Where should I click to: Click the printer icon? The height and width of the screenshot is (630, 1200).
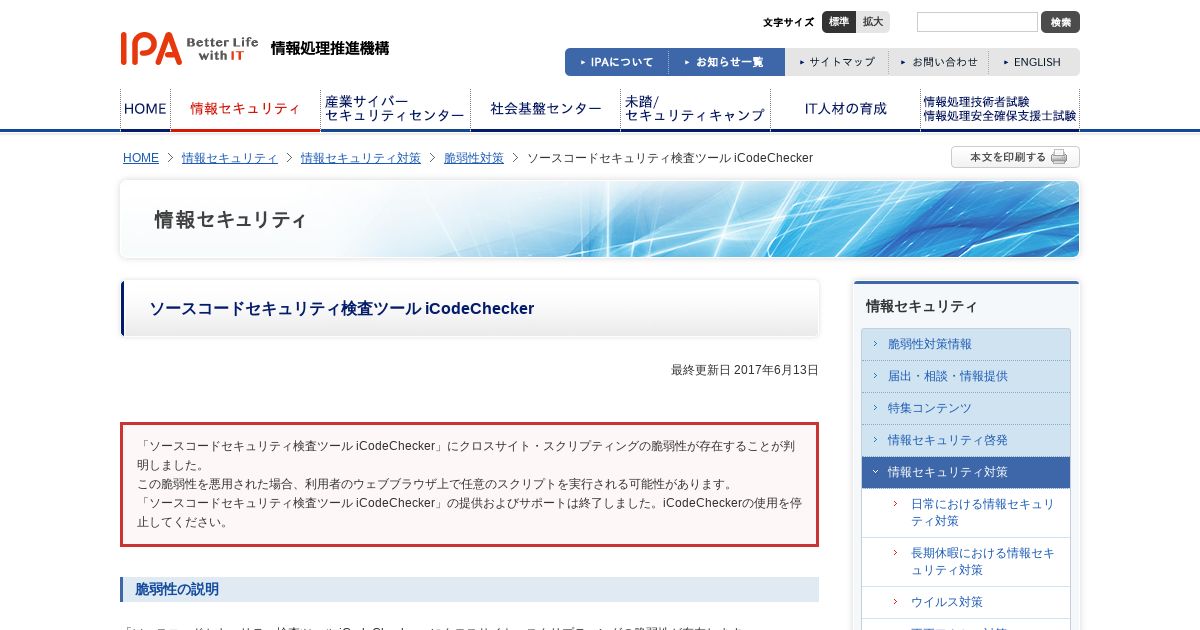tap(1059, 157)
